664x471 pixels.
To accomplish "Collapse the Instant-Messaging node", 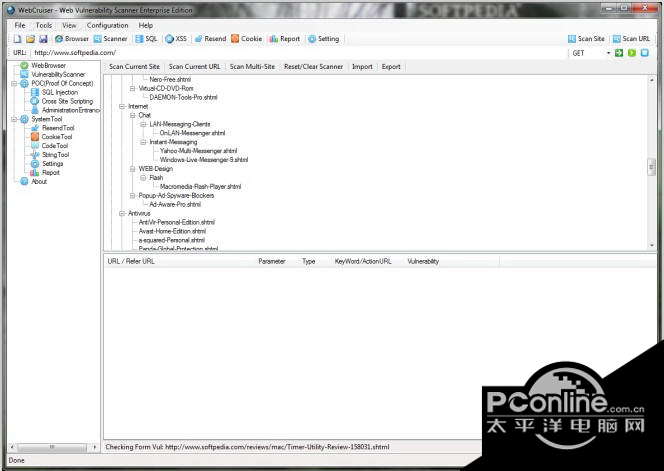I will [x=143, y=142].
